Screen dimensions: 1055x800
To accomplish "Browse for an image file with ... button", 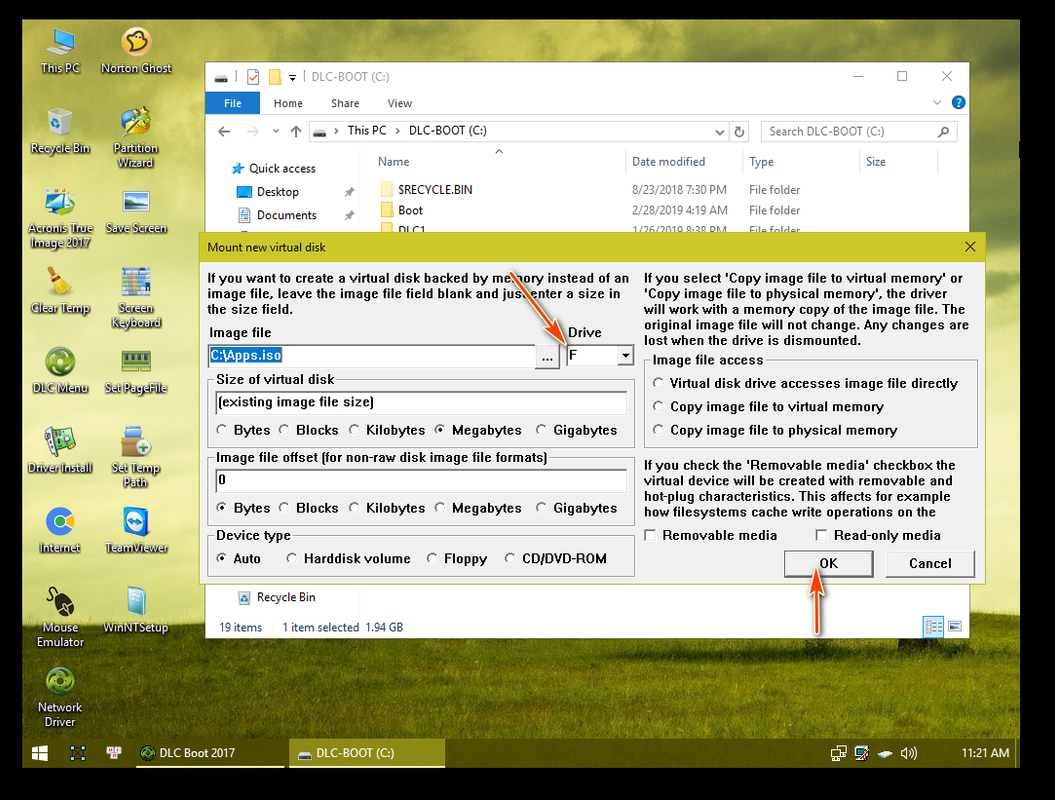I will [547, 357].
